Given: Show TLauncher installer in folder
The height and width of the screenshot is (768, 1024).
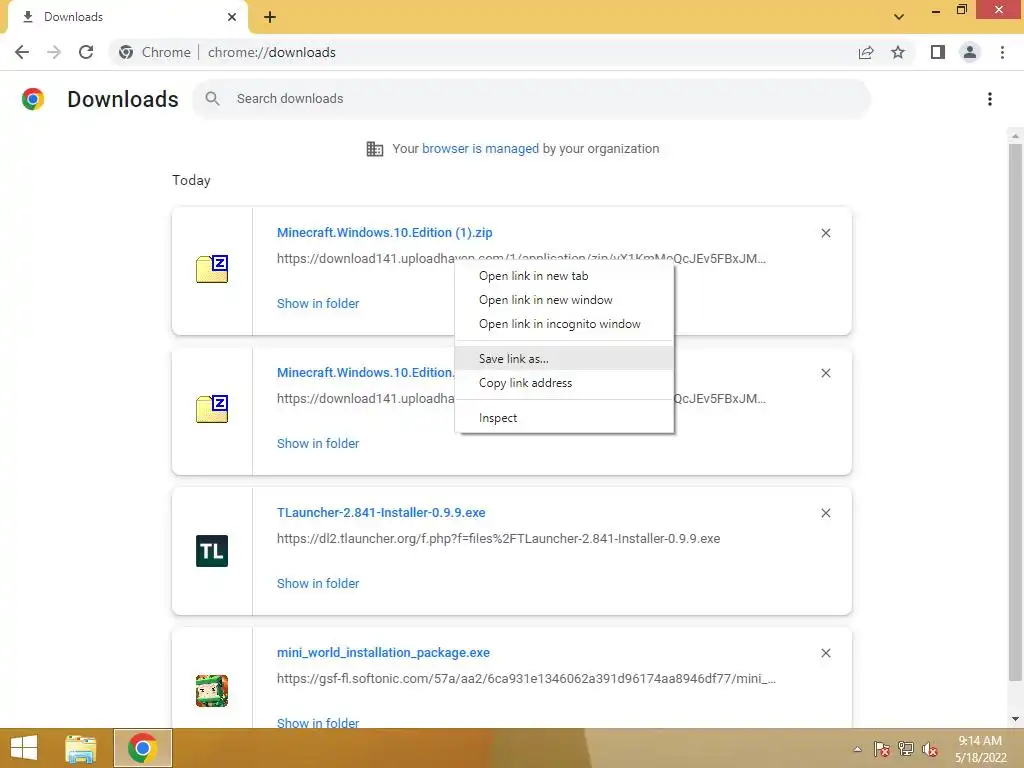Looking at the screenshot, I should pyautogui.click(x=318, y=584).
